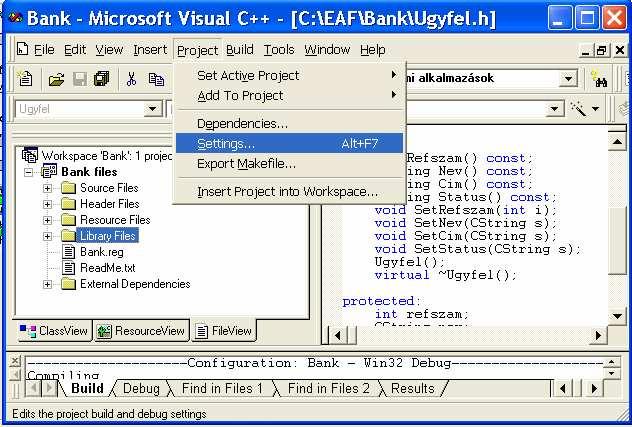Choose Dependencies... from Project menu
The width and height of the screenshot is (632, 427).
tap(289, 123)
